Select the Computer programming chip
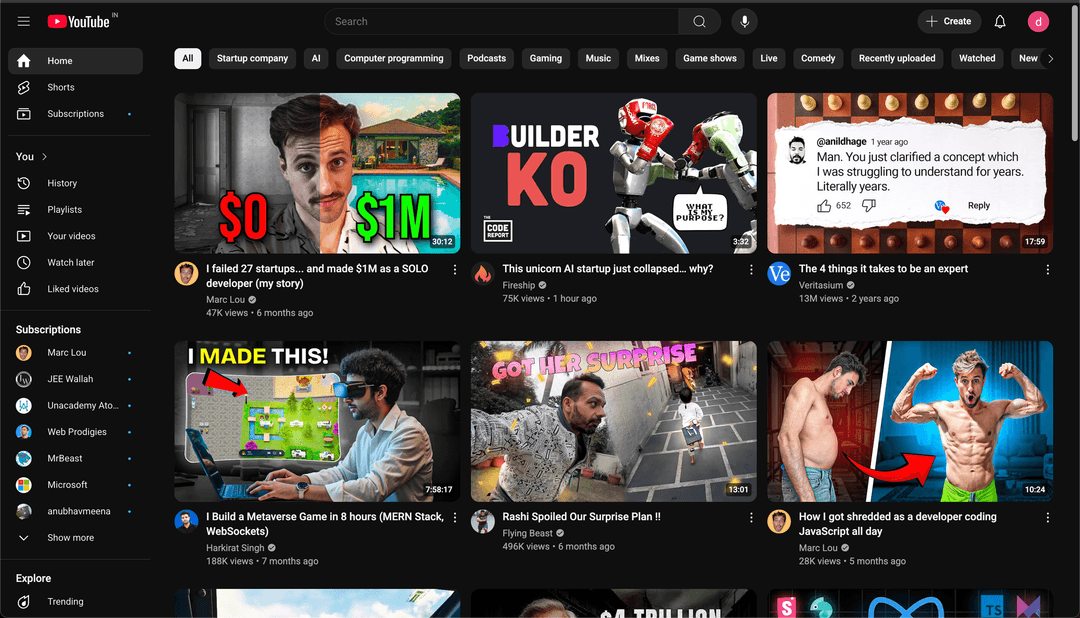This screenshot has height=618, width=1080. tap(394, 59)
